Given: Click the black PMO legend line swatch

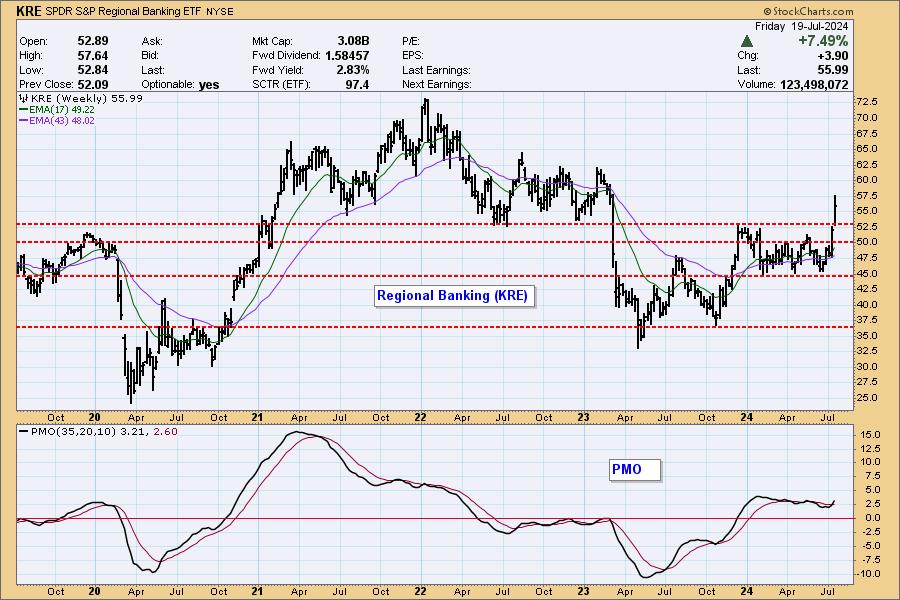Looking at the screenshot, I should point(24,431).
